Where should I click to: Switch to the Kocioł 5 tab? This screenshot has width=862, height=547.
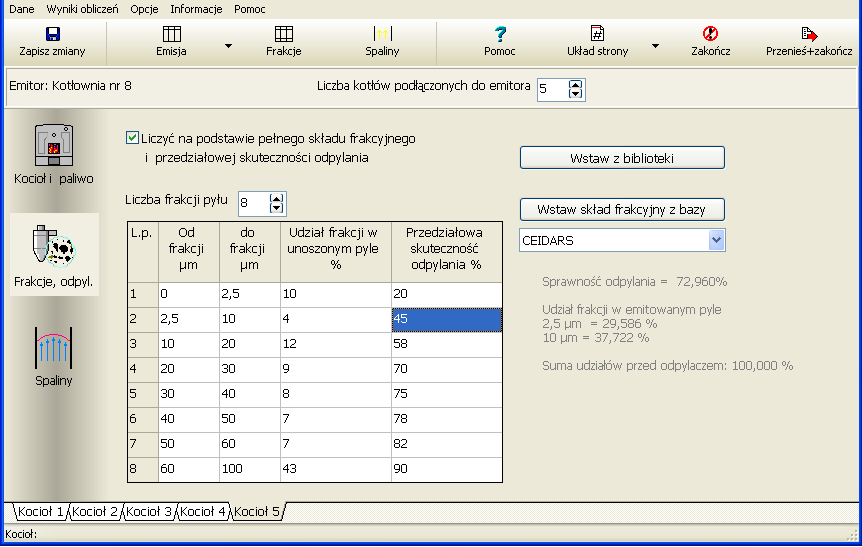click(257, 512)
